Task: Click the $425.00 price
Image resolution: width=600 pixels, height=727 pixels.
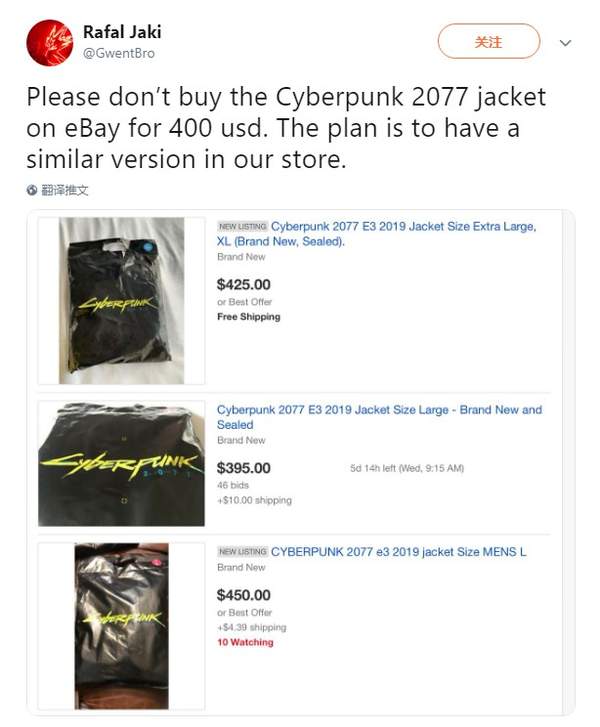Action: pyautogui.click(x=243, y=284)
